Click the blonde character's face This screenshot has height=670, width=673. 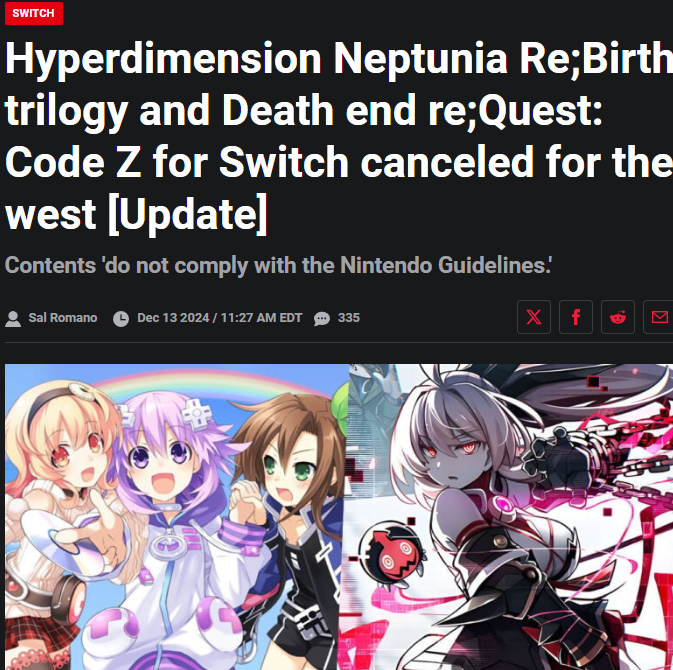tap(75, 457)
